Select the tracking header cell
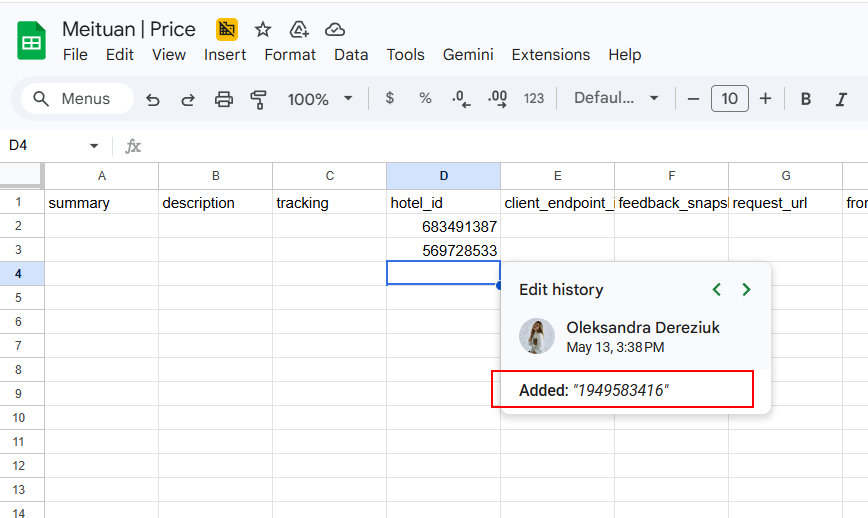The height and width of the screenshot is (518, 868). [x=330, y=203]
